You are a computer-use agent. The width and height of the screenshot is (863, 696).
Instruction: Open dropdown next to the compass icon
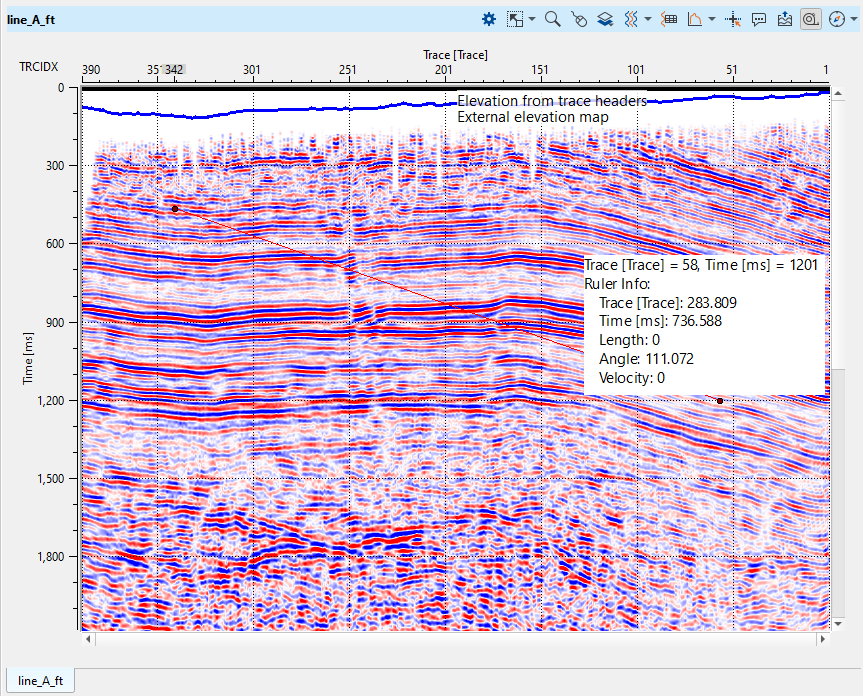pyautogui.click(x=853, y=19)
